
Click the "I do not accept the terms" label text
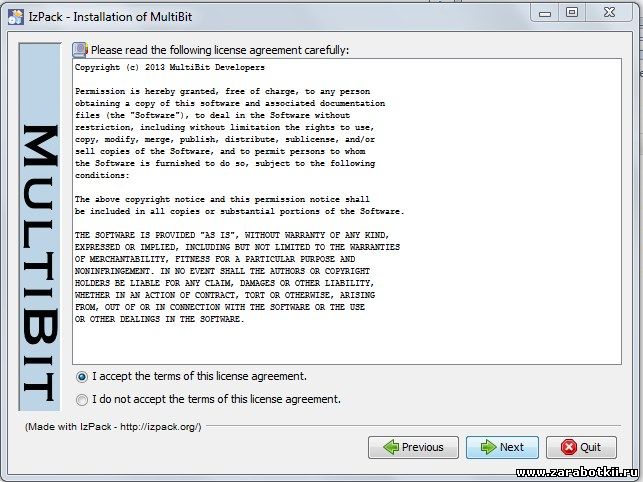coord(216,399)
